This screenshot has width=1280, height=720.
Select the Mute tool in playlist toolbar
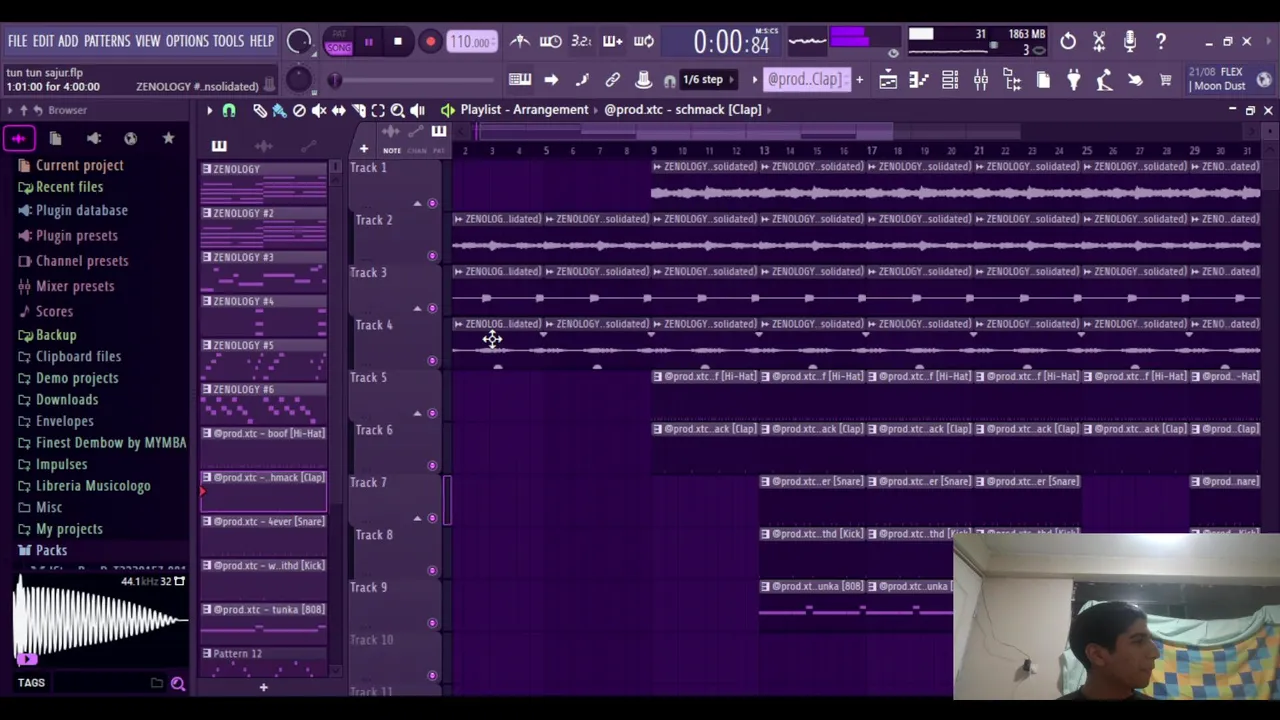[319, 110]
